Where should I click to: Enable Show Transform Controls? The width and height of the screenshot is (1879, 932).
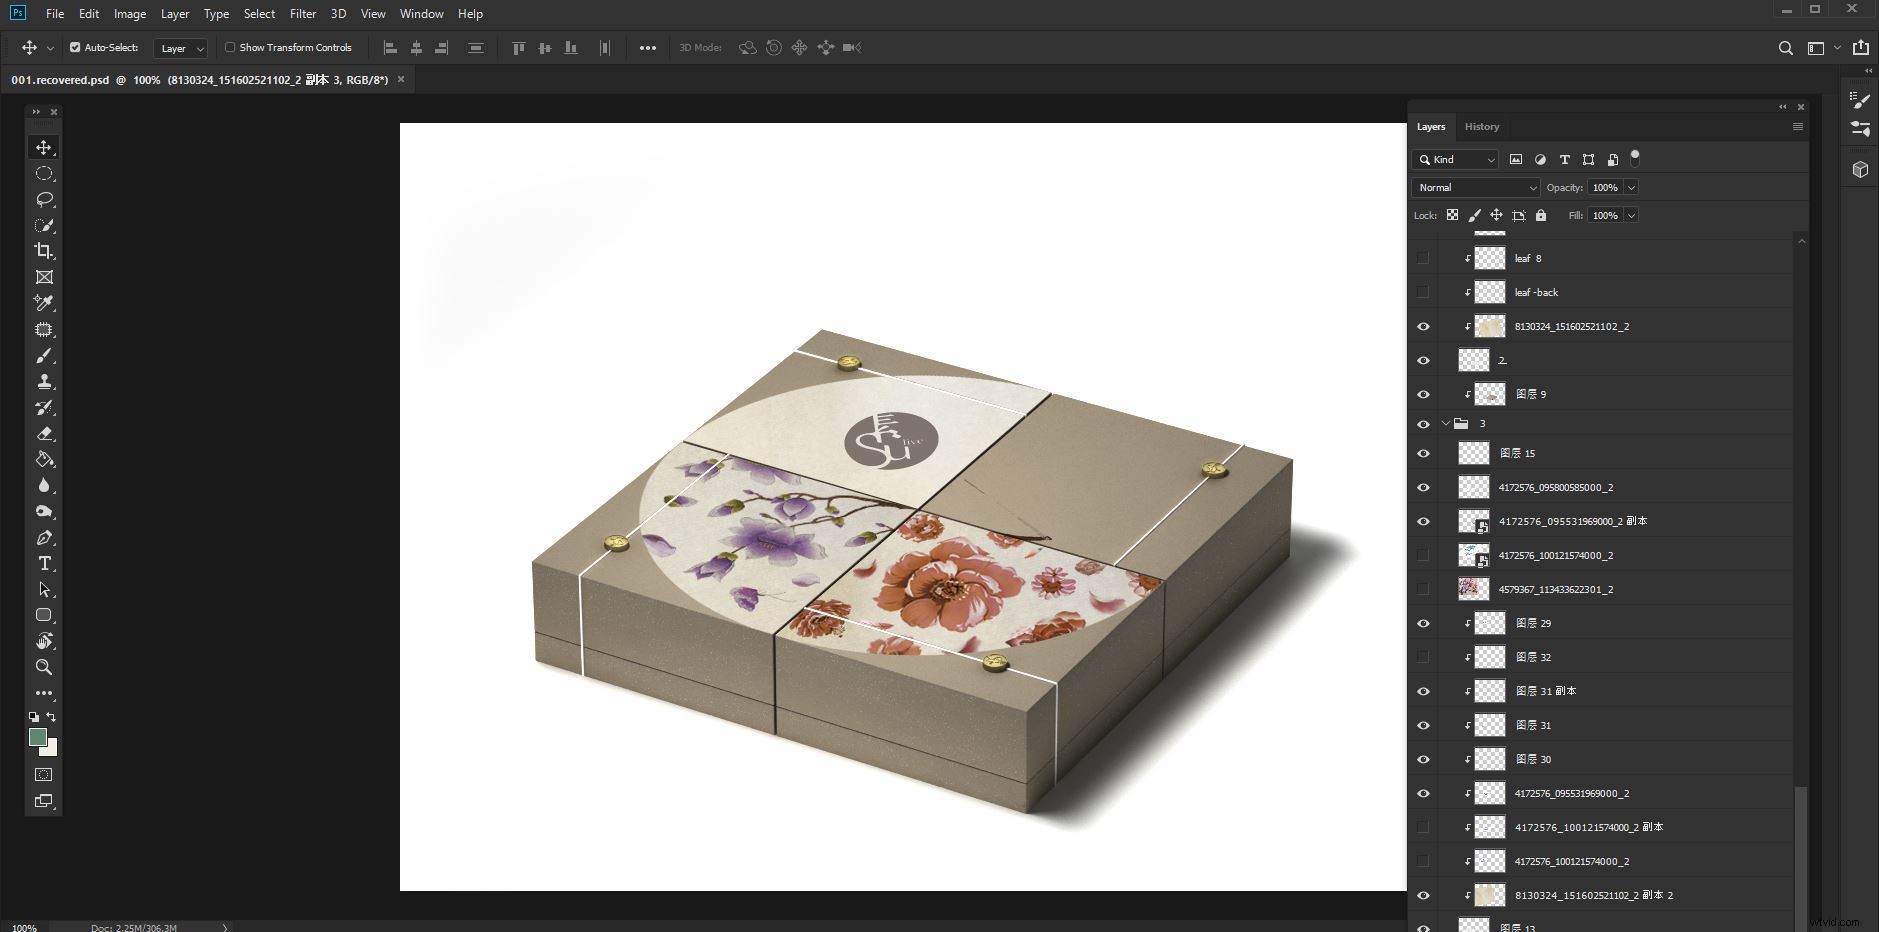click(229, 47)
